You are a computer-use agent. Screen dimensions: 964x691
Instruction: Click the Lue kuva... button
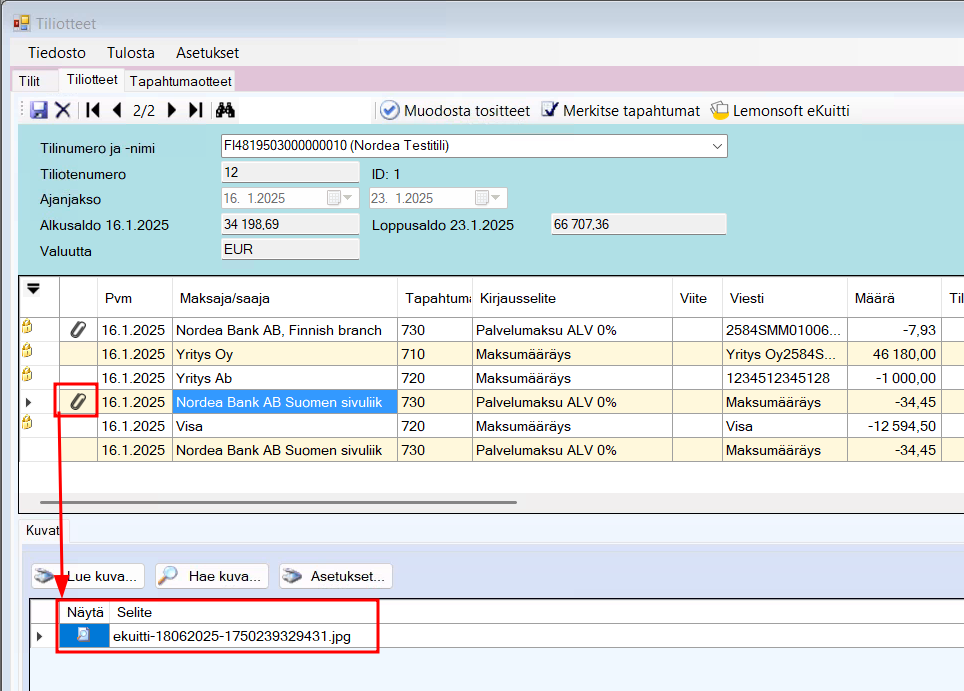89,576
